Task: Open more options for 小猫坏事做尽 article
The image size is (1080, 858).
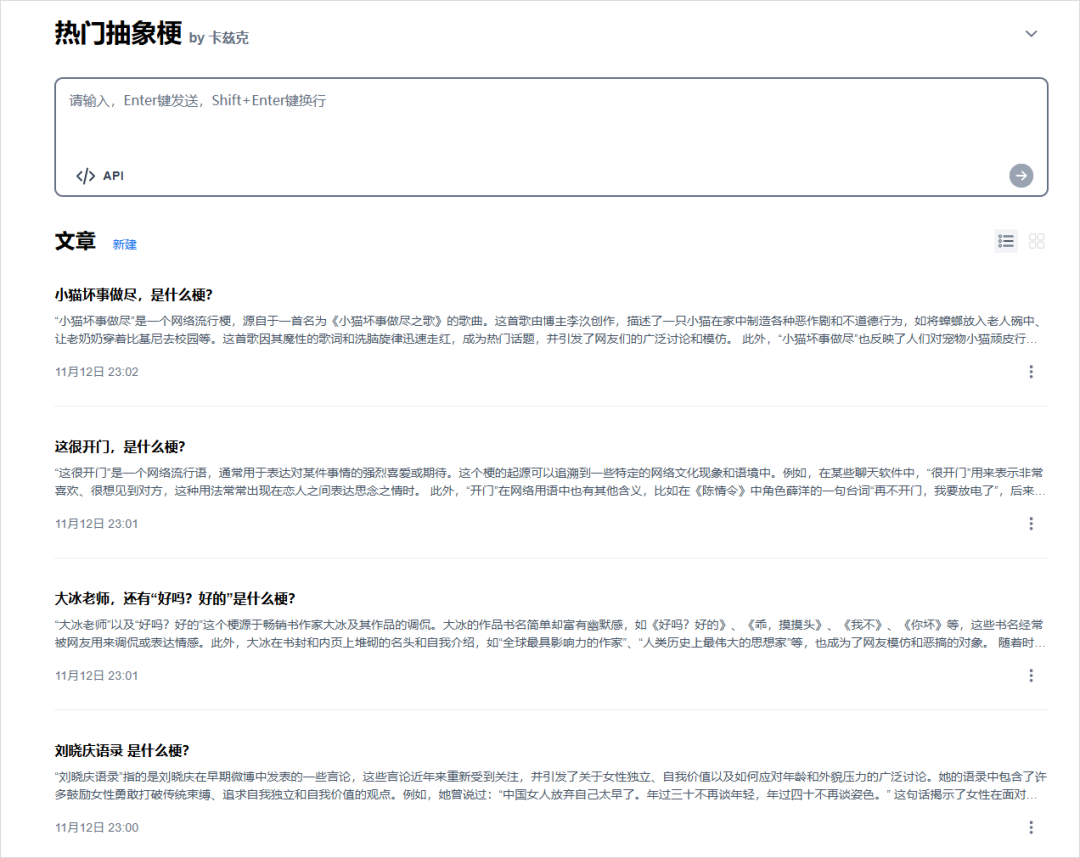Action: [x=1031, y=372]
